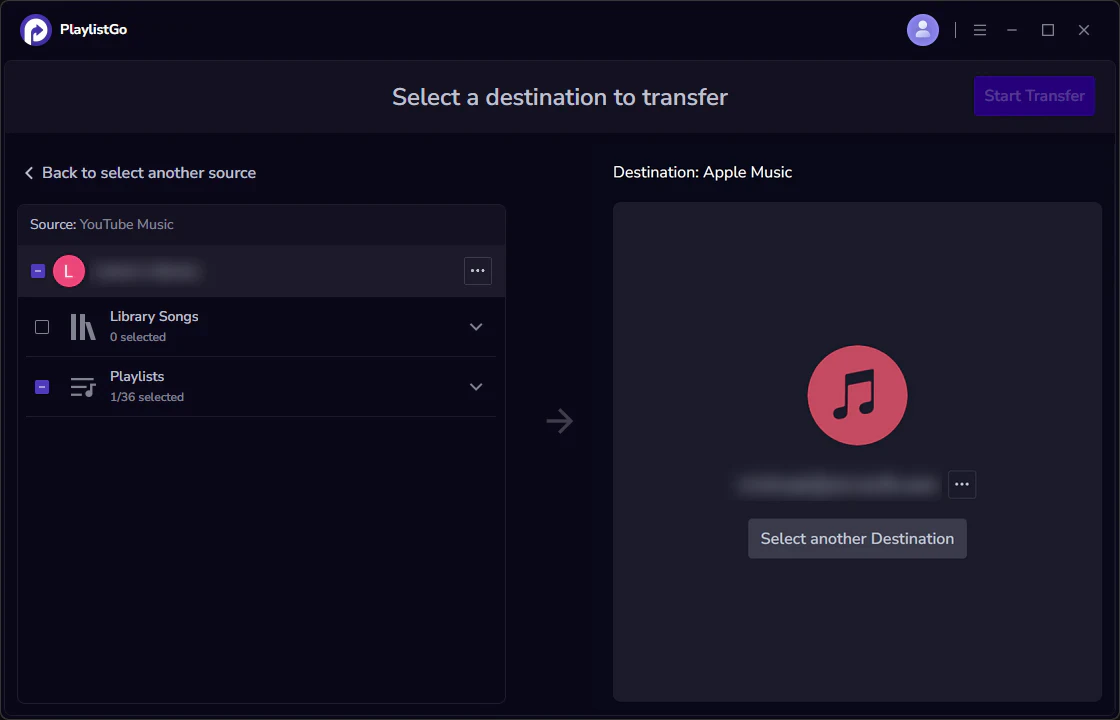Click the 'Library Songs' title text
The width and height of the screenshot is (1120, 720).
154,316
